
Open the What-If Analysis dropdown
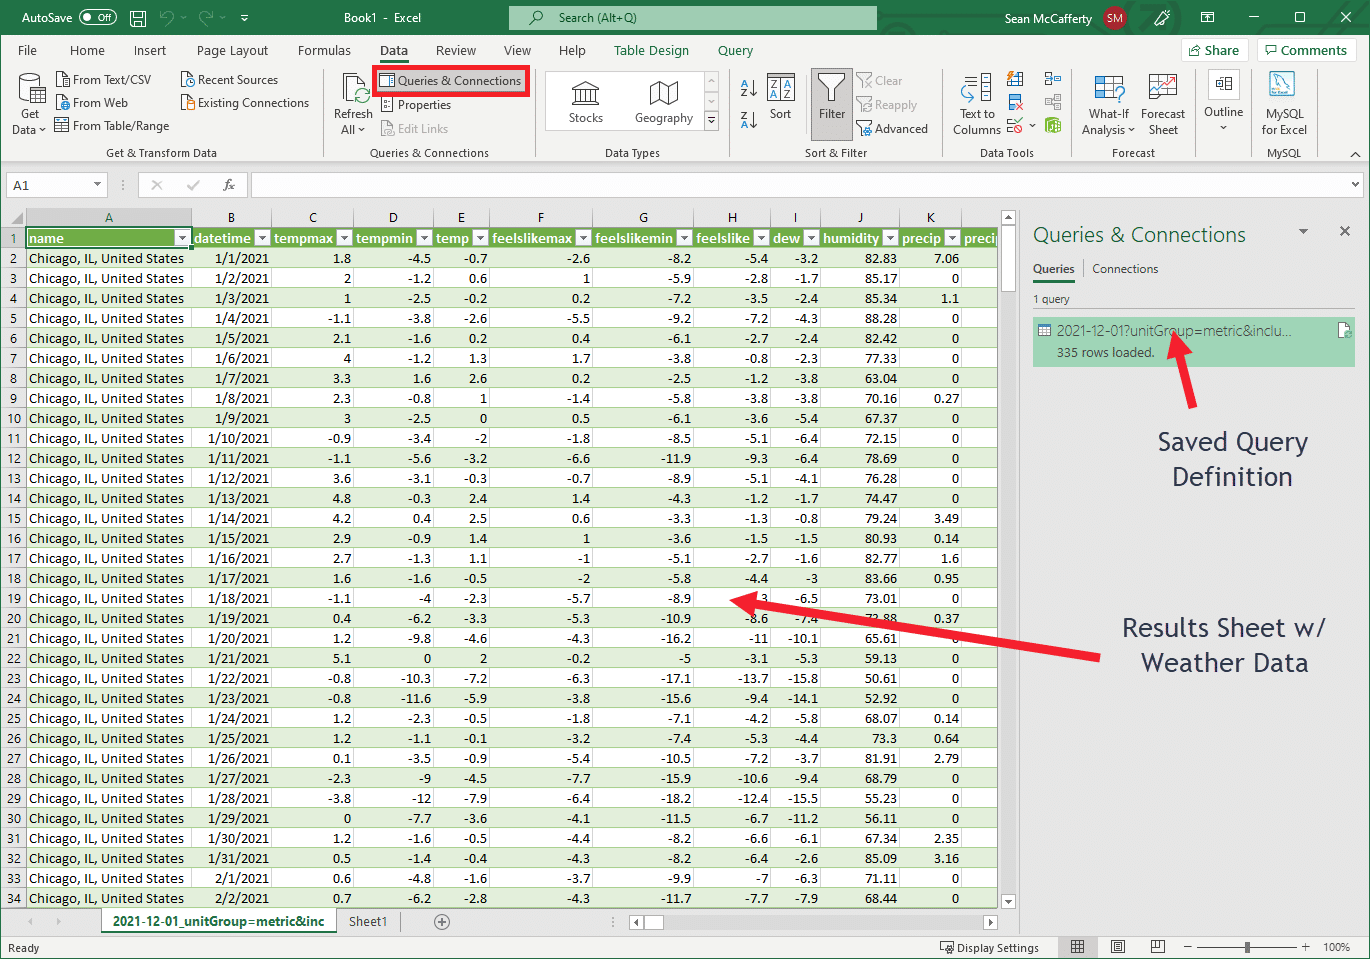tap(1108, 104)
